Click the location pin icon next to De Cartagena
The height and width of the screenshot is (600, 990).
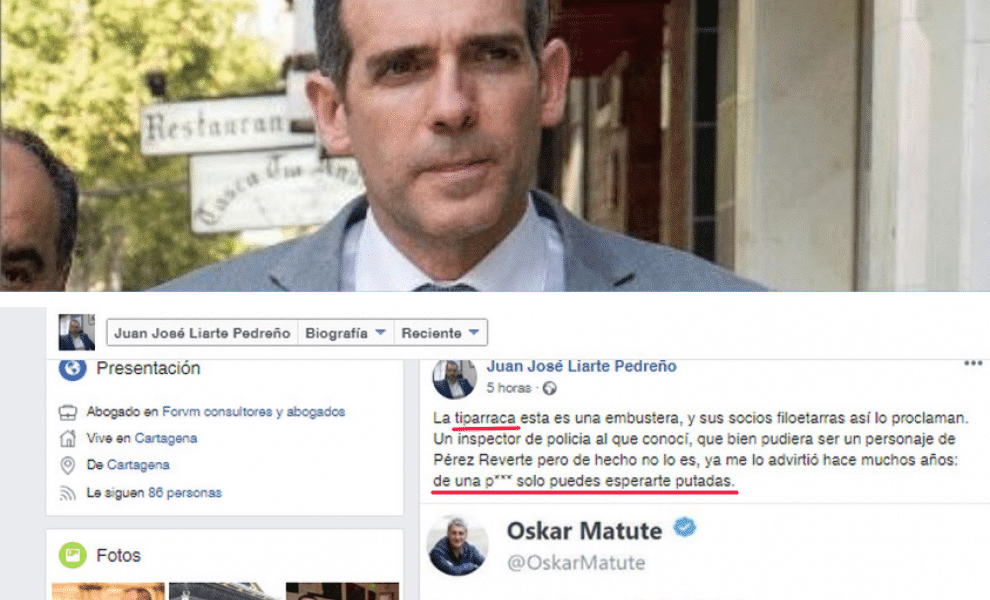coord(68,465)
